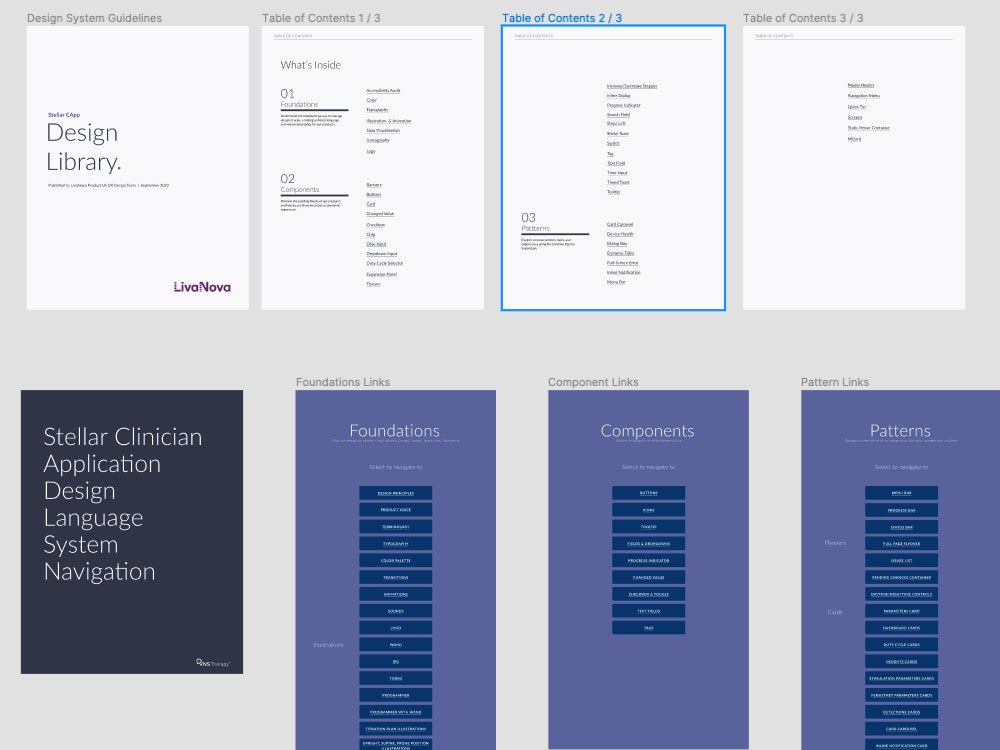
Task: Click the Patterns title in Pattern Links
Action: [x=900, y=430]
